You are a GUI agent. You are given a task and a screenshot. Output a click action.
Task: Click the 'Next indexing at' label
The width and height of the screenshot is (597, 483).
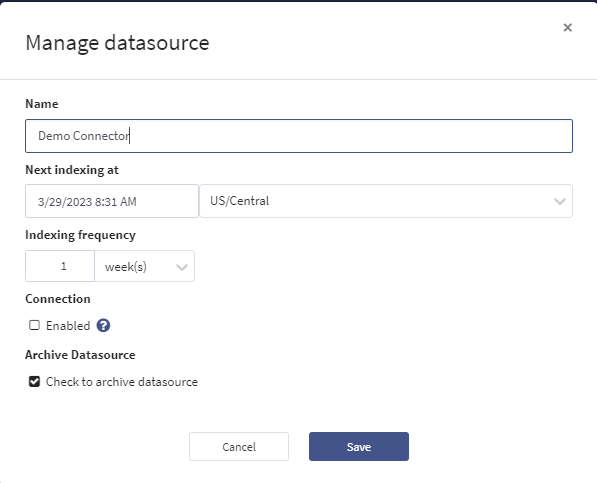[72, 170]
